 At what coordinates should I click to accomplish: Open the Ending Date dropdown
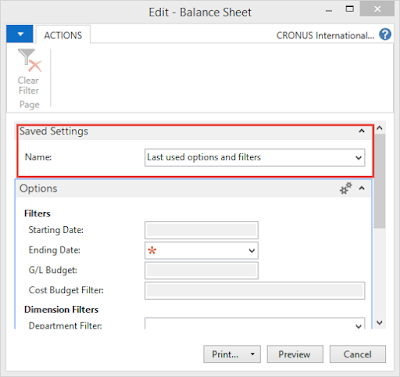(x=252, y=250)
